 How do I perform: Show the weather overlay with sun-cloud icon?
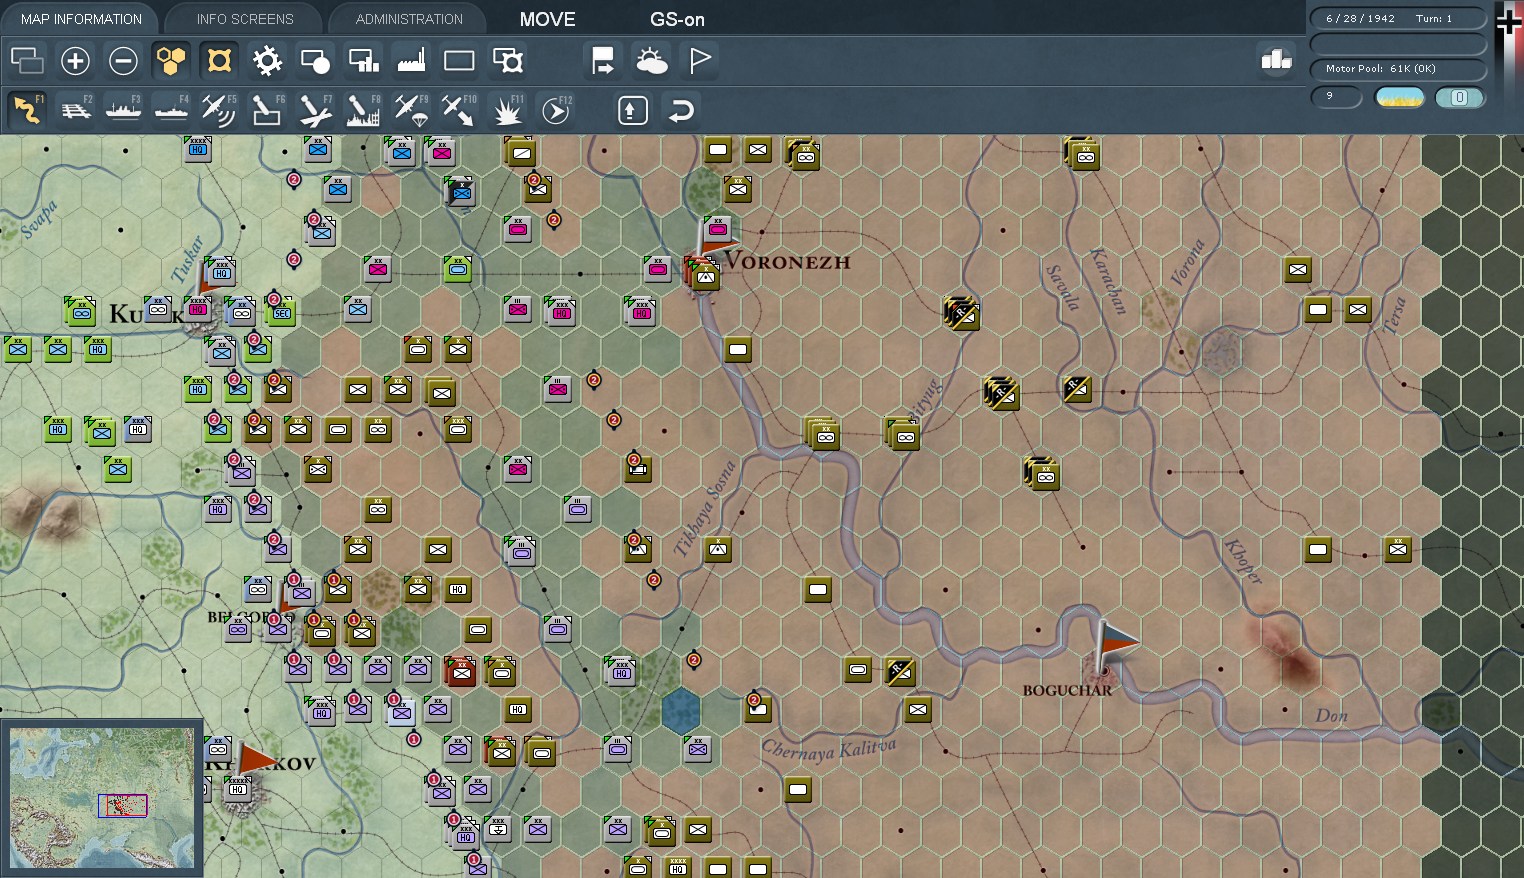[x=651, y=61]
